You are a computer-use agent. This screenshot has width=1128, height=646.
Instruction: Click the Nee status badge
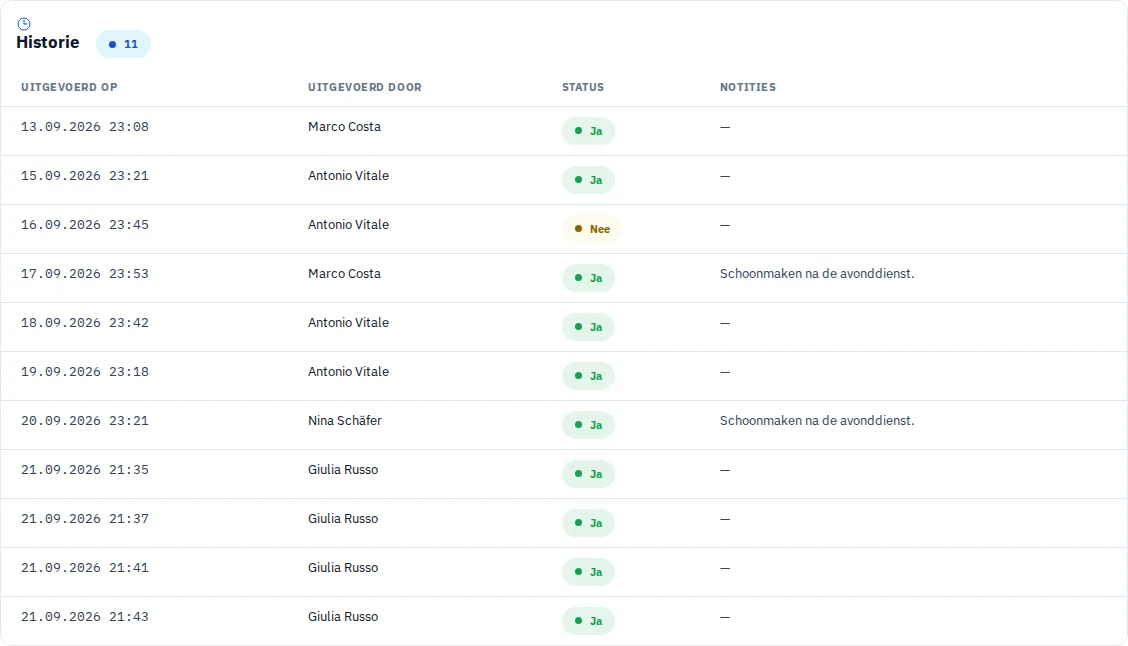coord(592,229)
